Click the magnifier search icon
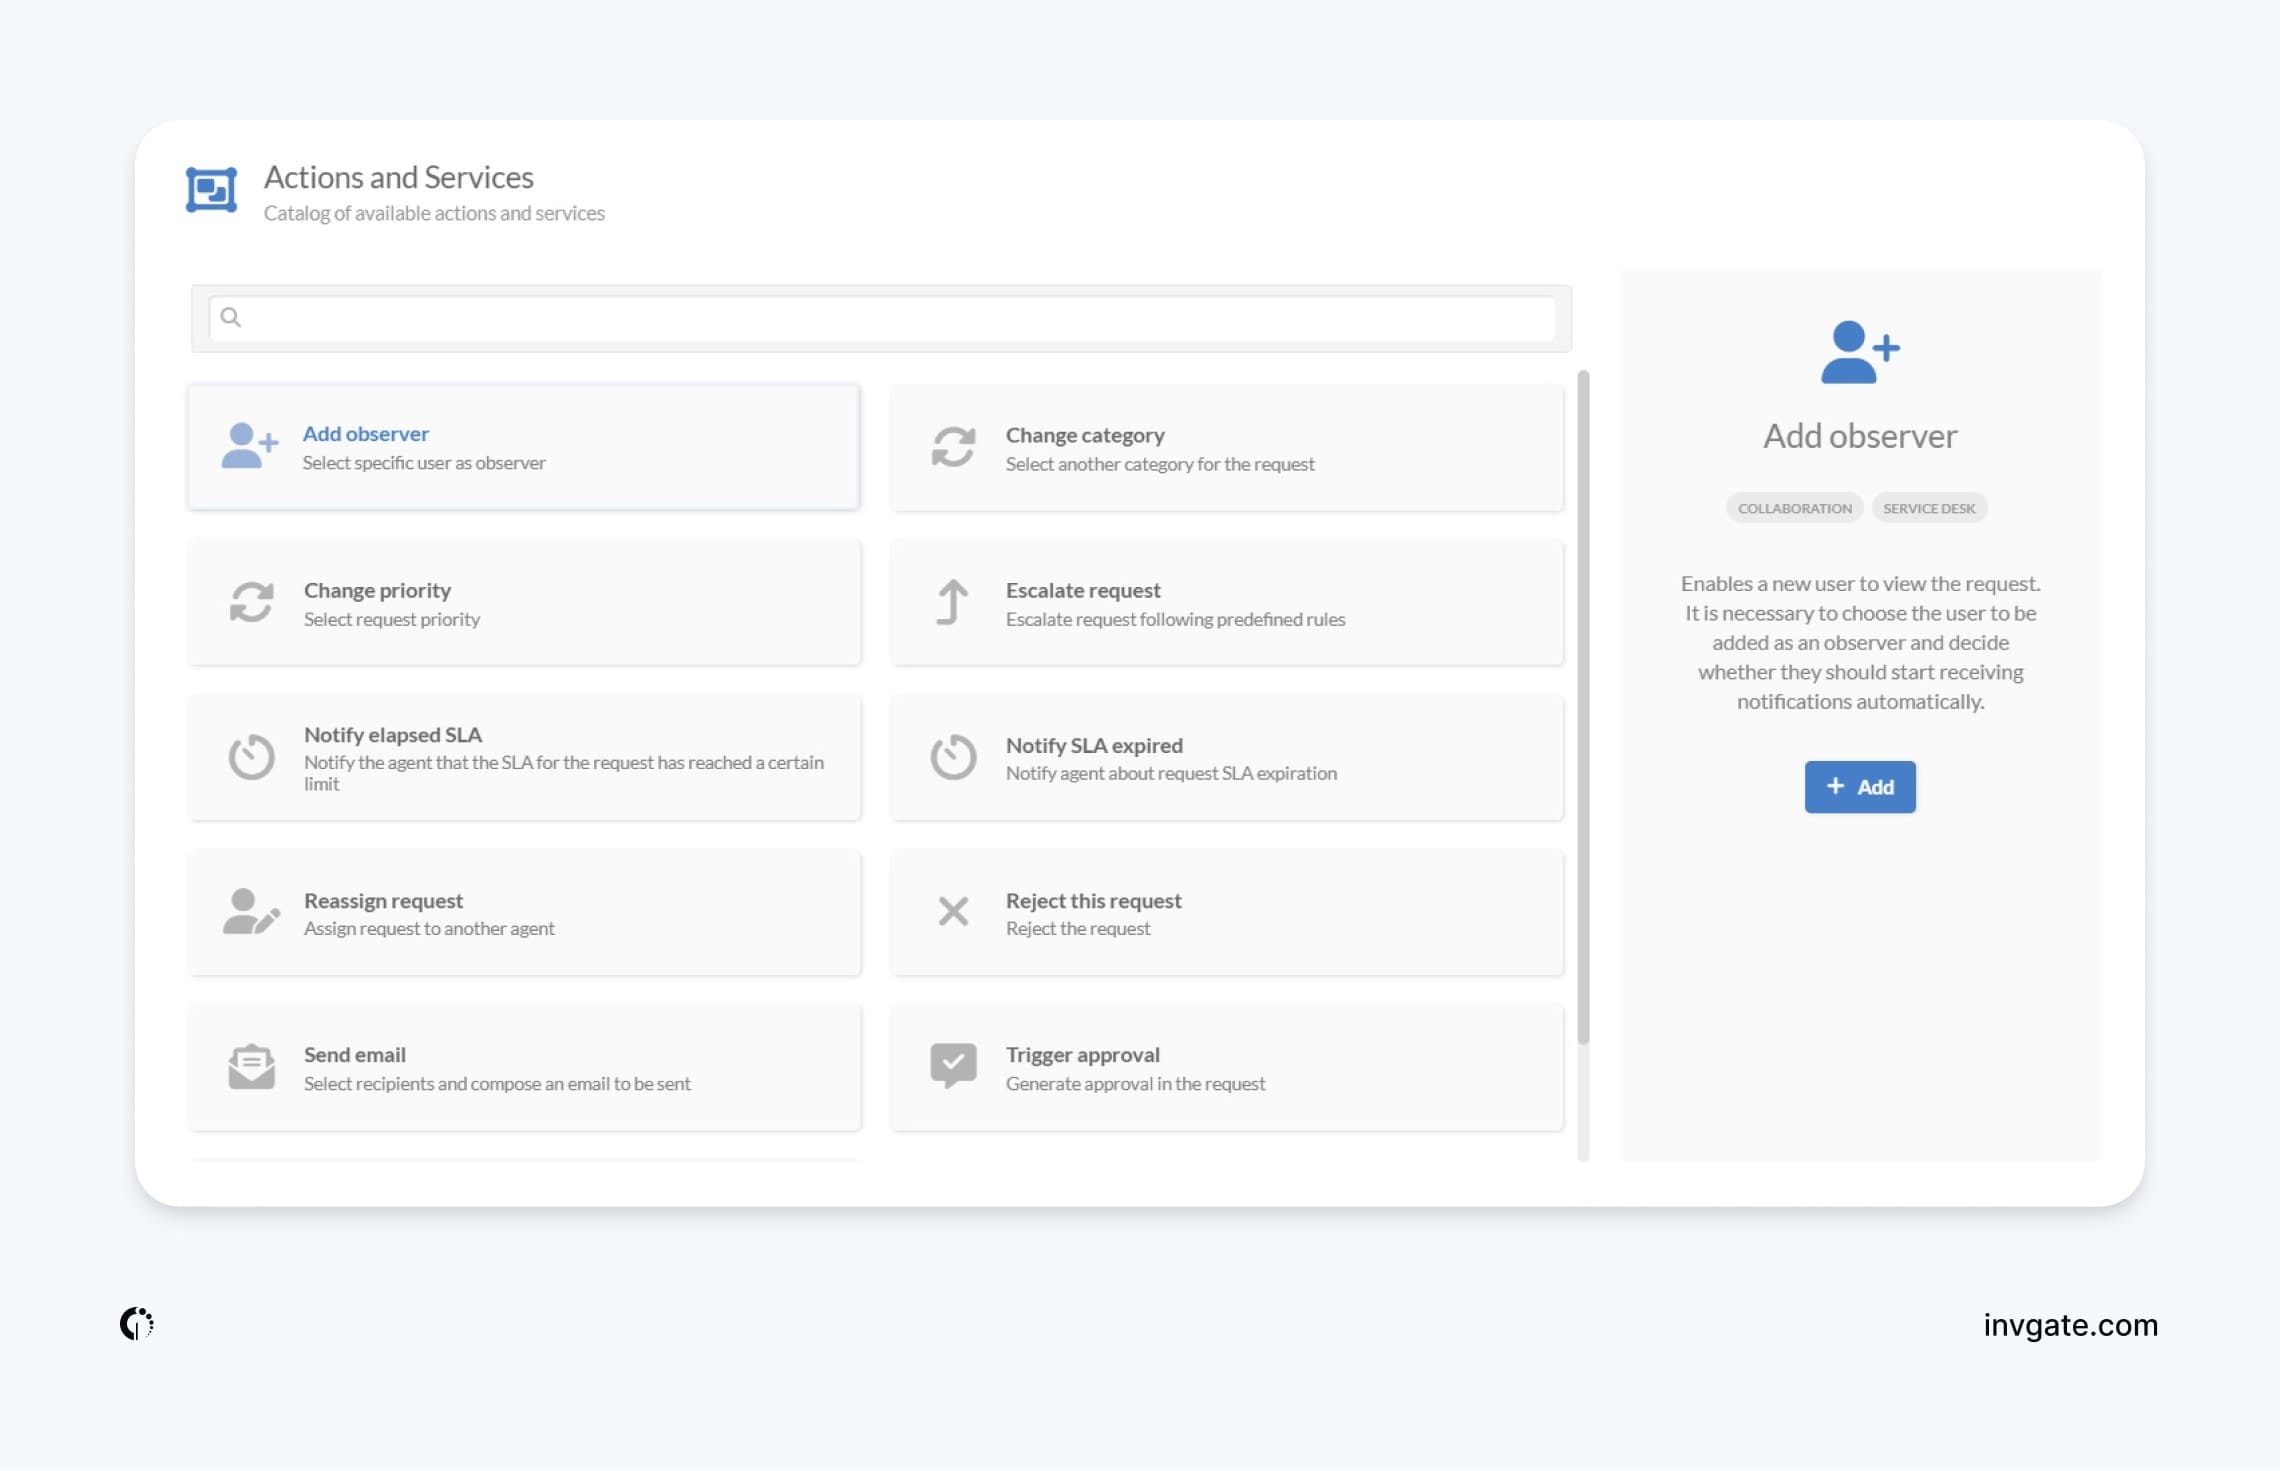Viewport: 2280px width, 1471px height. pyautogui.click(x=231, y=317)
